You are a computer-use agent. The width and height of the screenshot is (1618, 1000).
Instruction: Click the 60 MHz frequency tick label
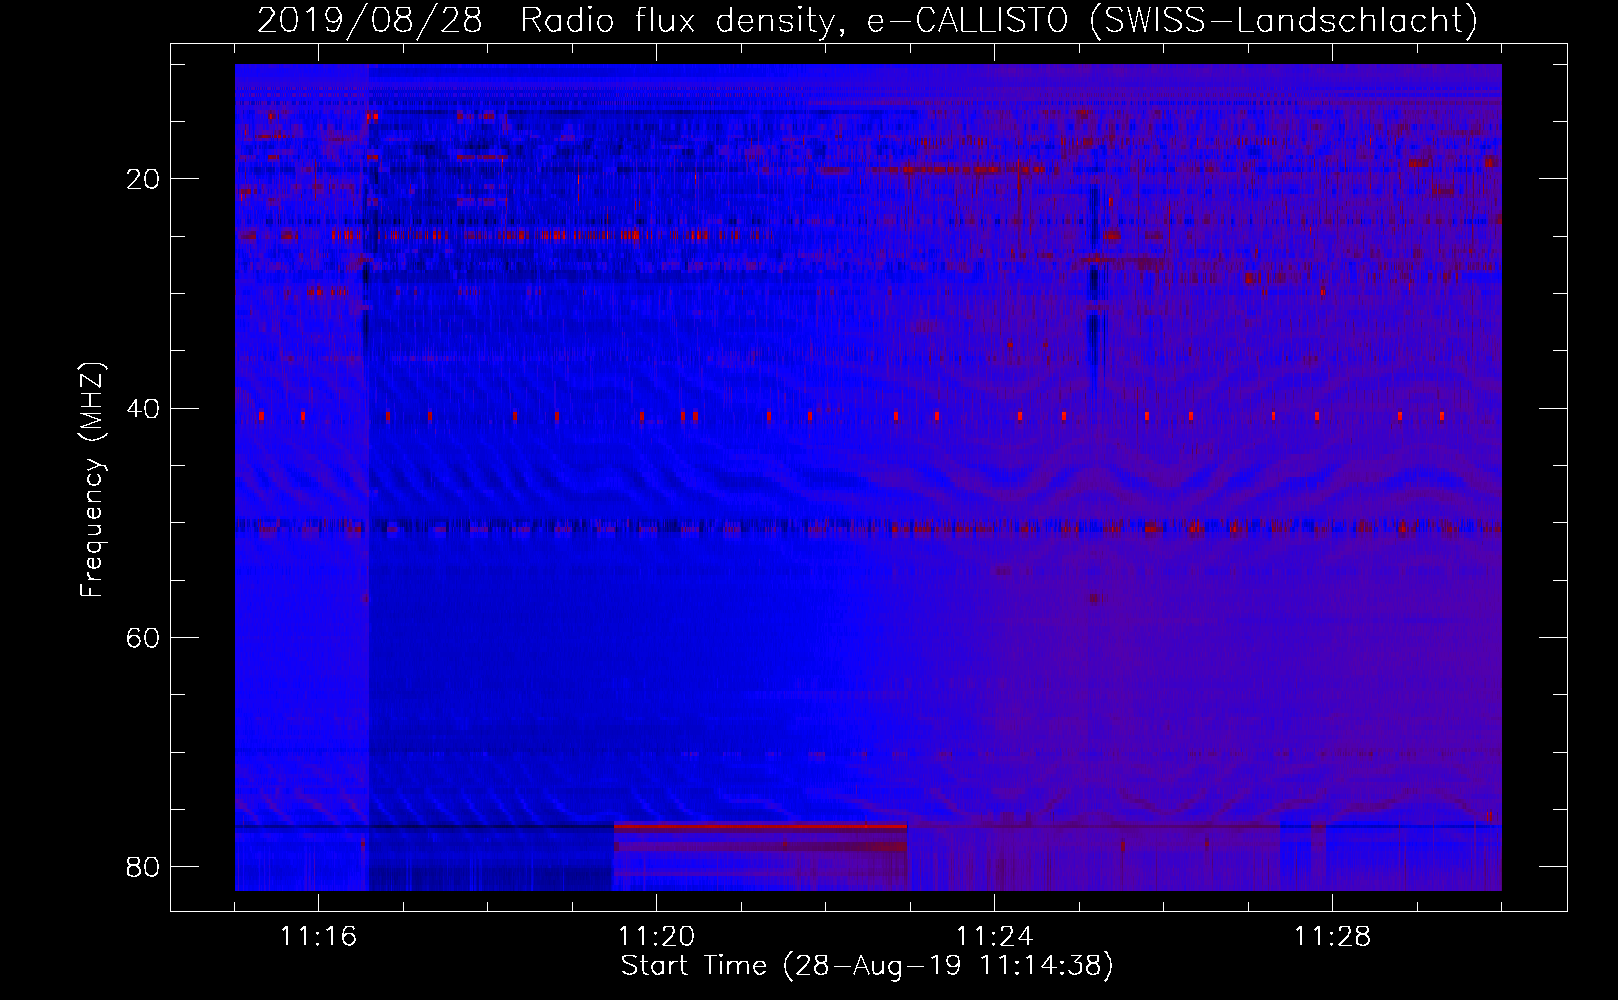click(143, 637)
